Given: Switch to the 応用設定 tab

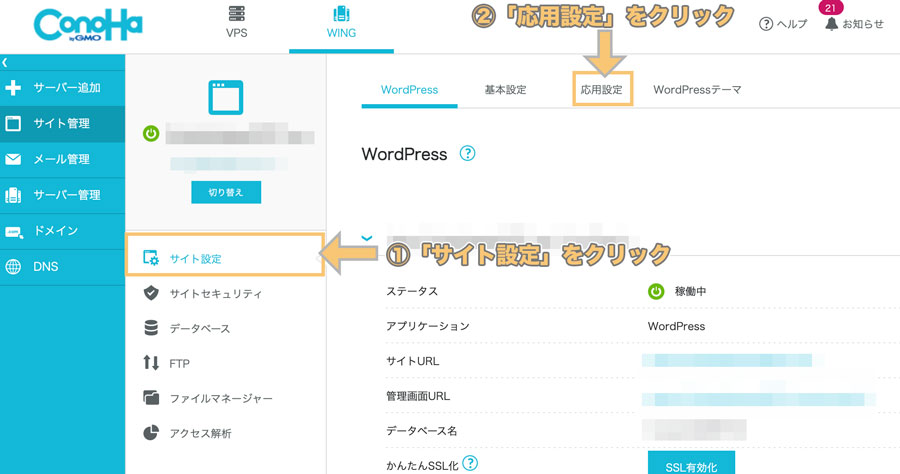Looking at the screenshot, I should tap(602, 90).
